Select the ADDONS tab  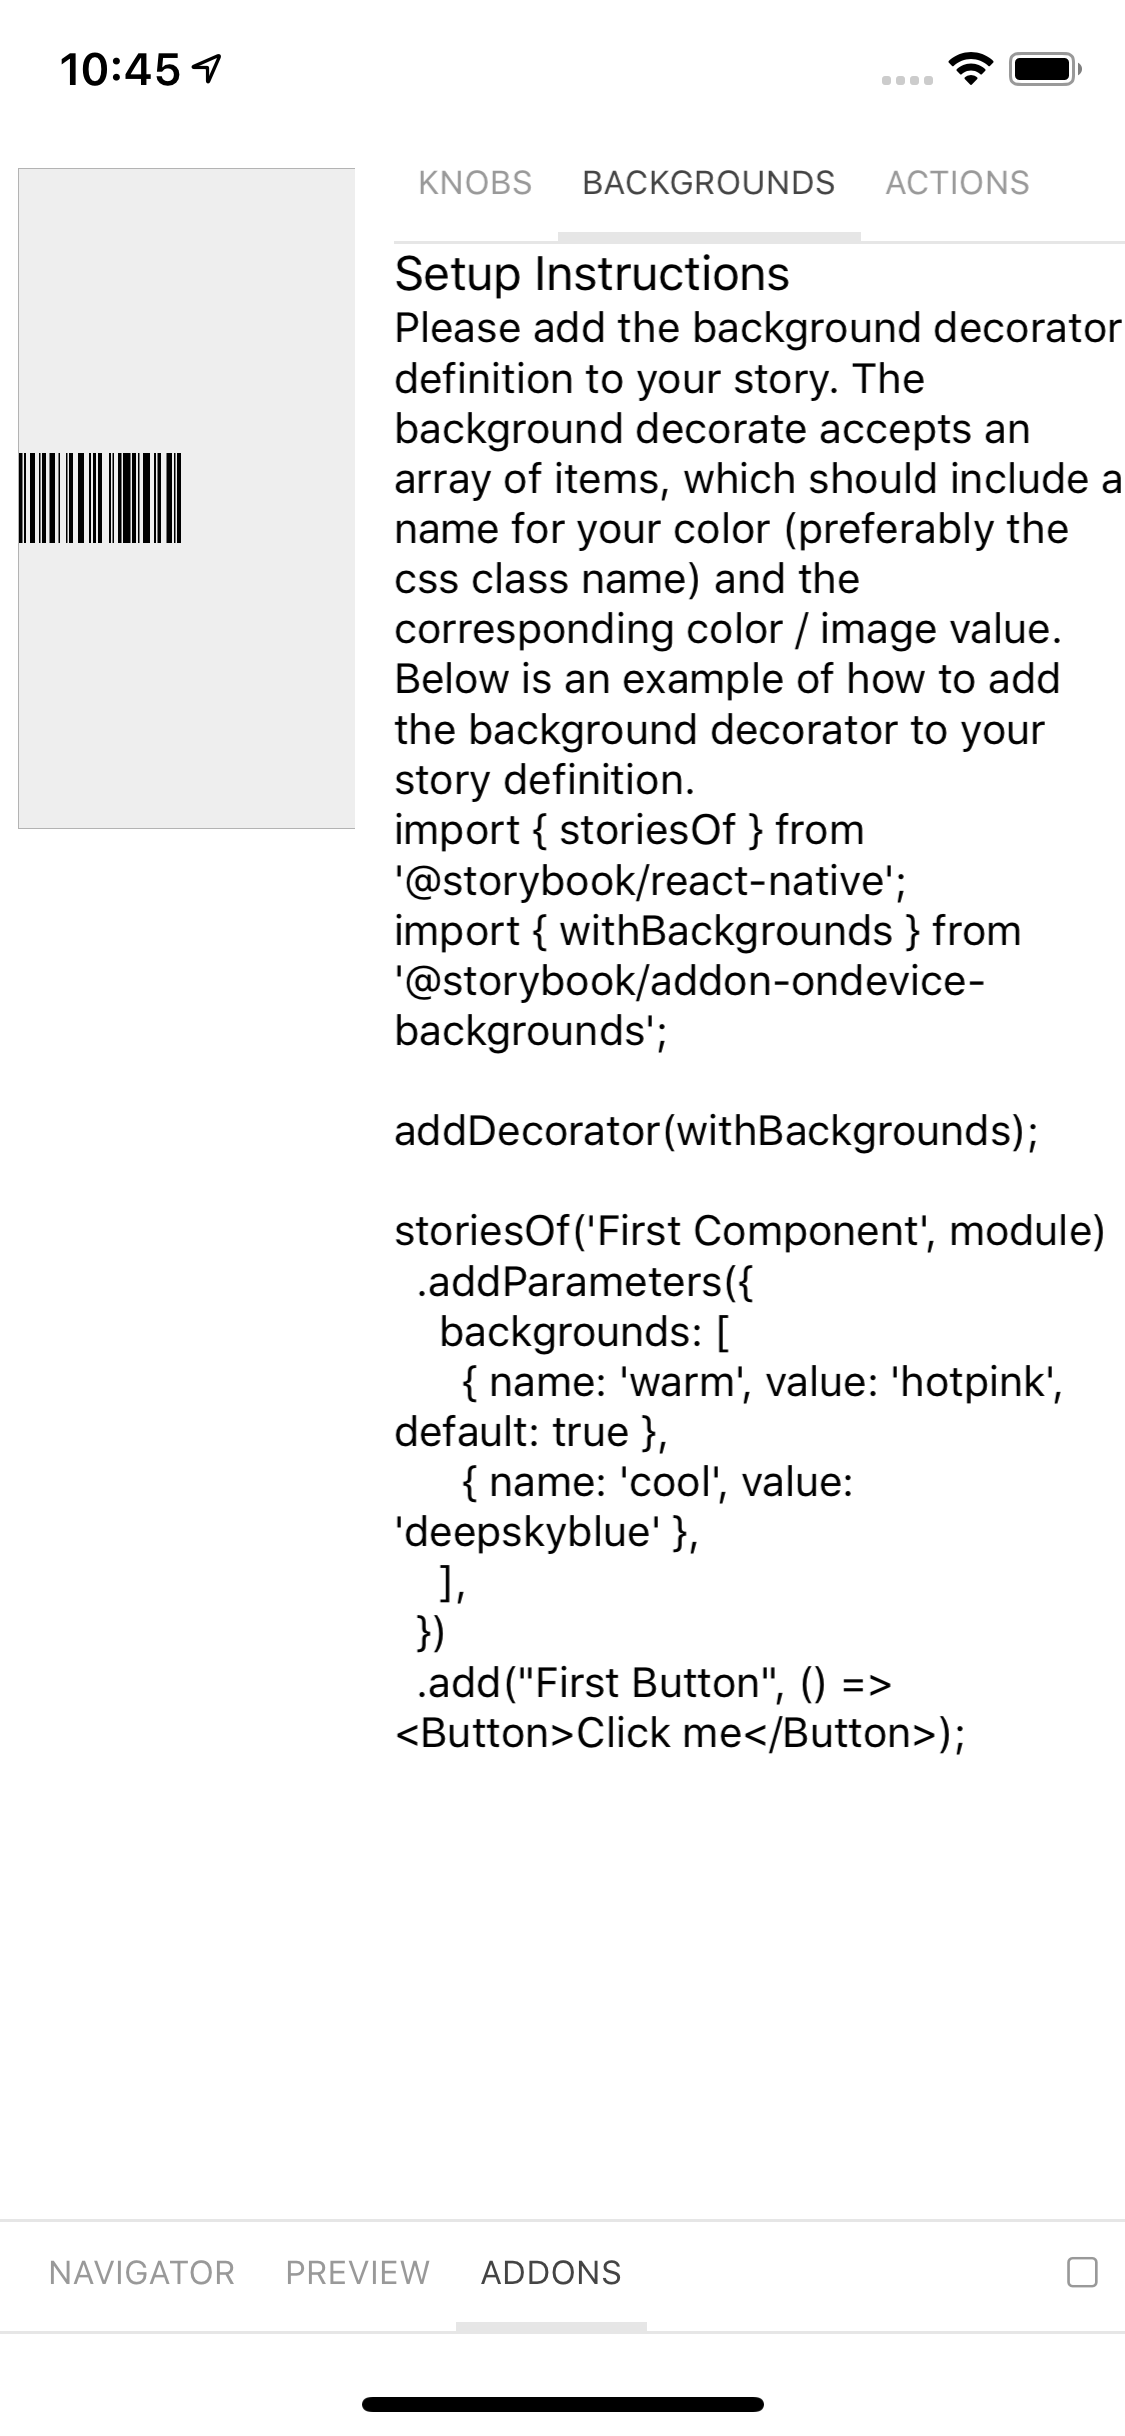(550, 2272)
